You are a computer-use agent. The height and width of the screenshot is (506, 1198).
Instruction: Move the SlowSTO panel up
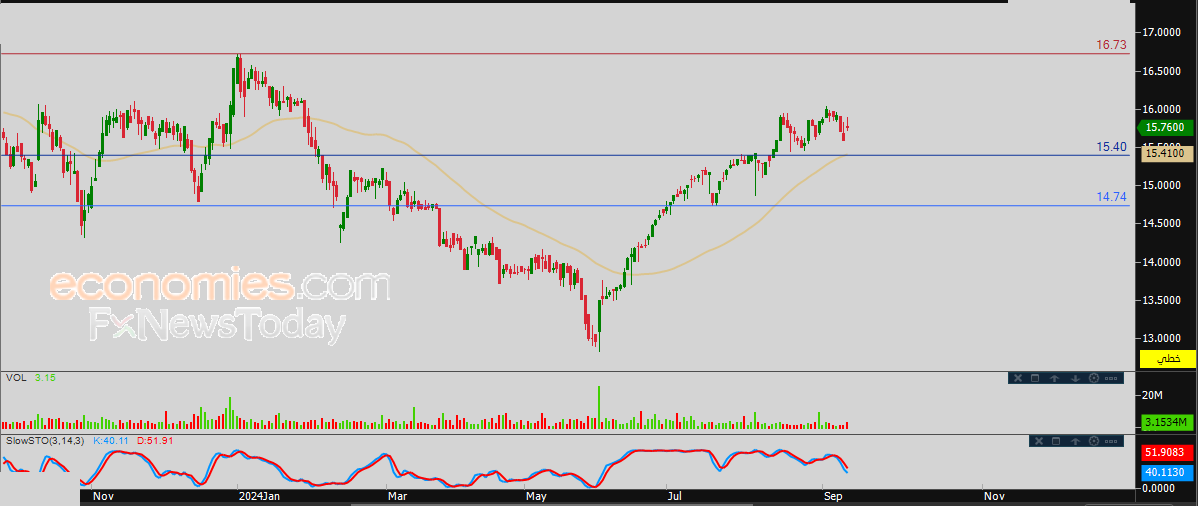coord(1075,441)
